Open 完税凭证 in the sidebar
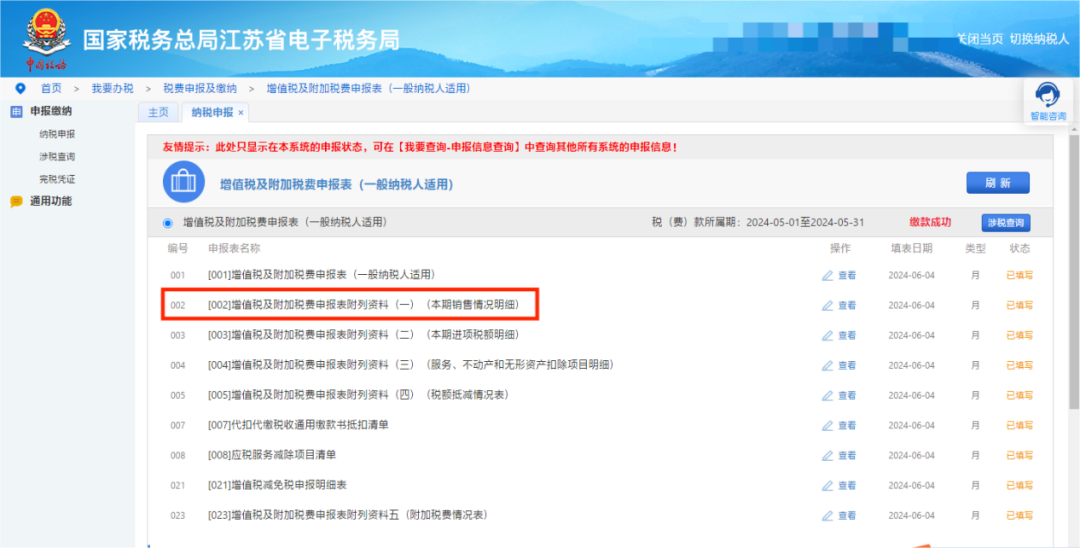This screenshot has height=548, width=1080. pyautogui.click(x=57, y=179)
